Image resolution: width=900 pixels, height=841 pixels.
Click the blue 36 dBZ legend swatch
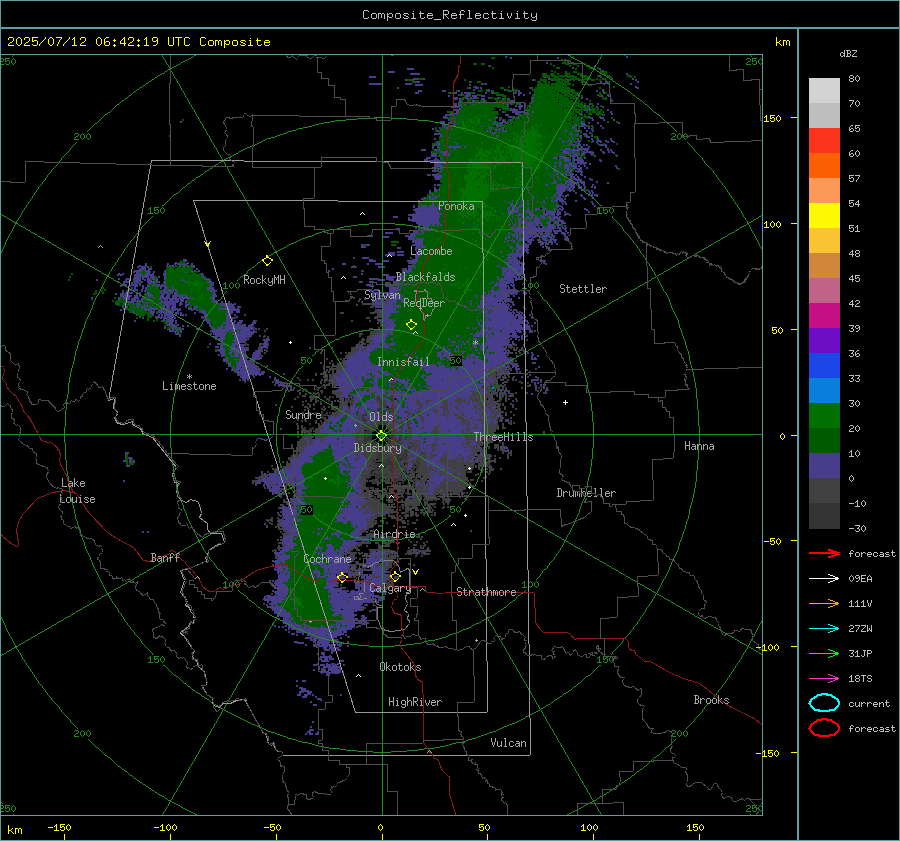[x=824, y=366]
